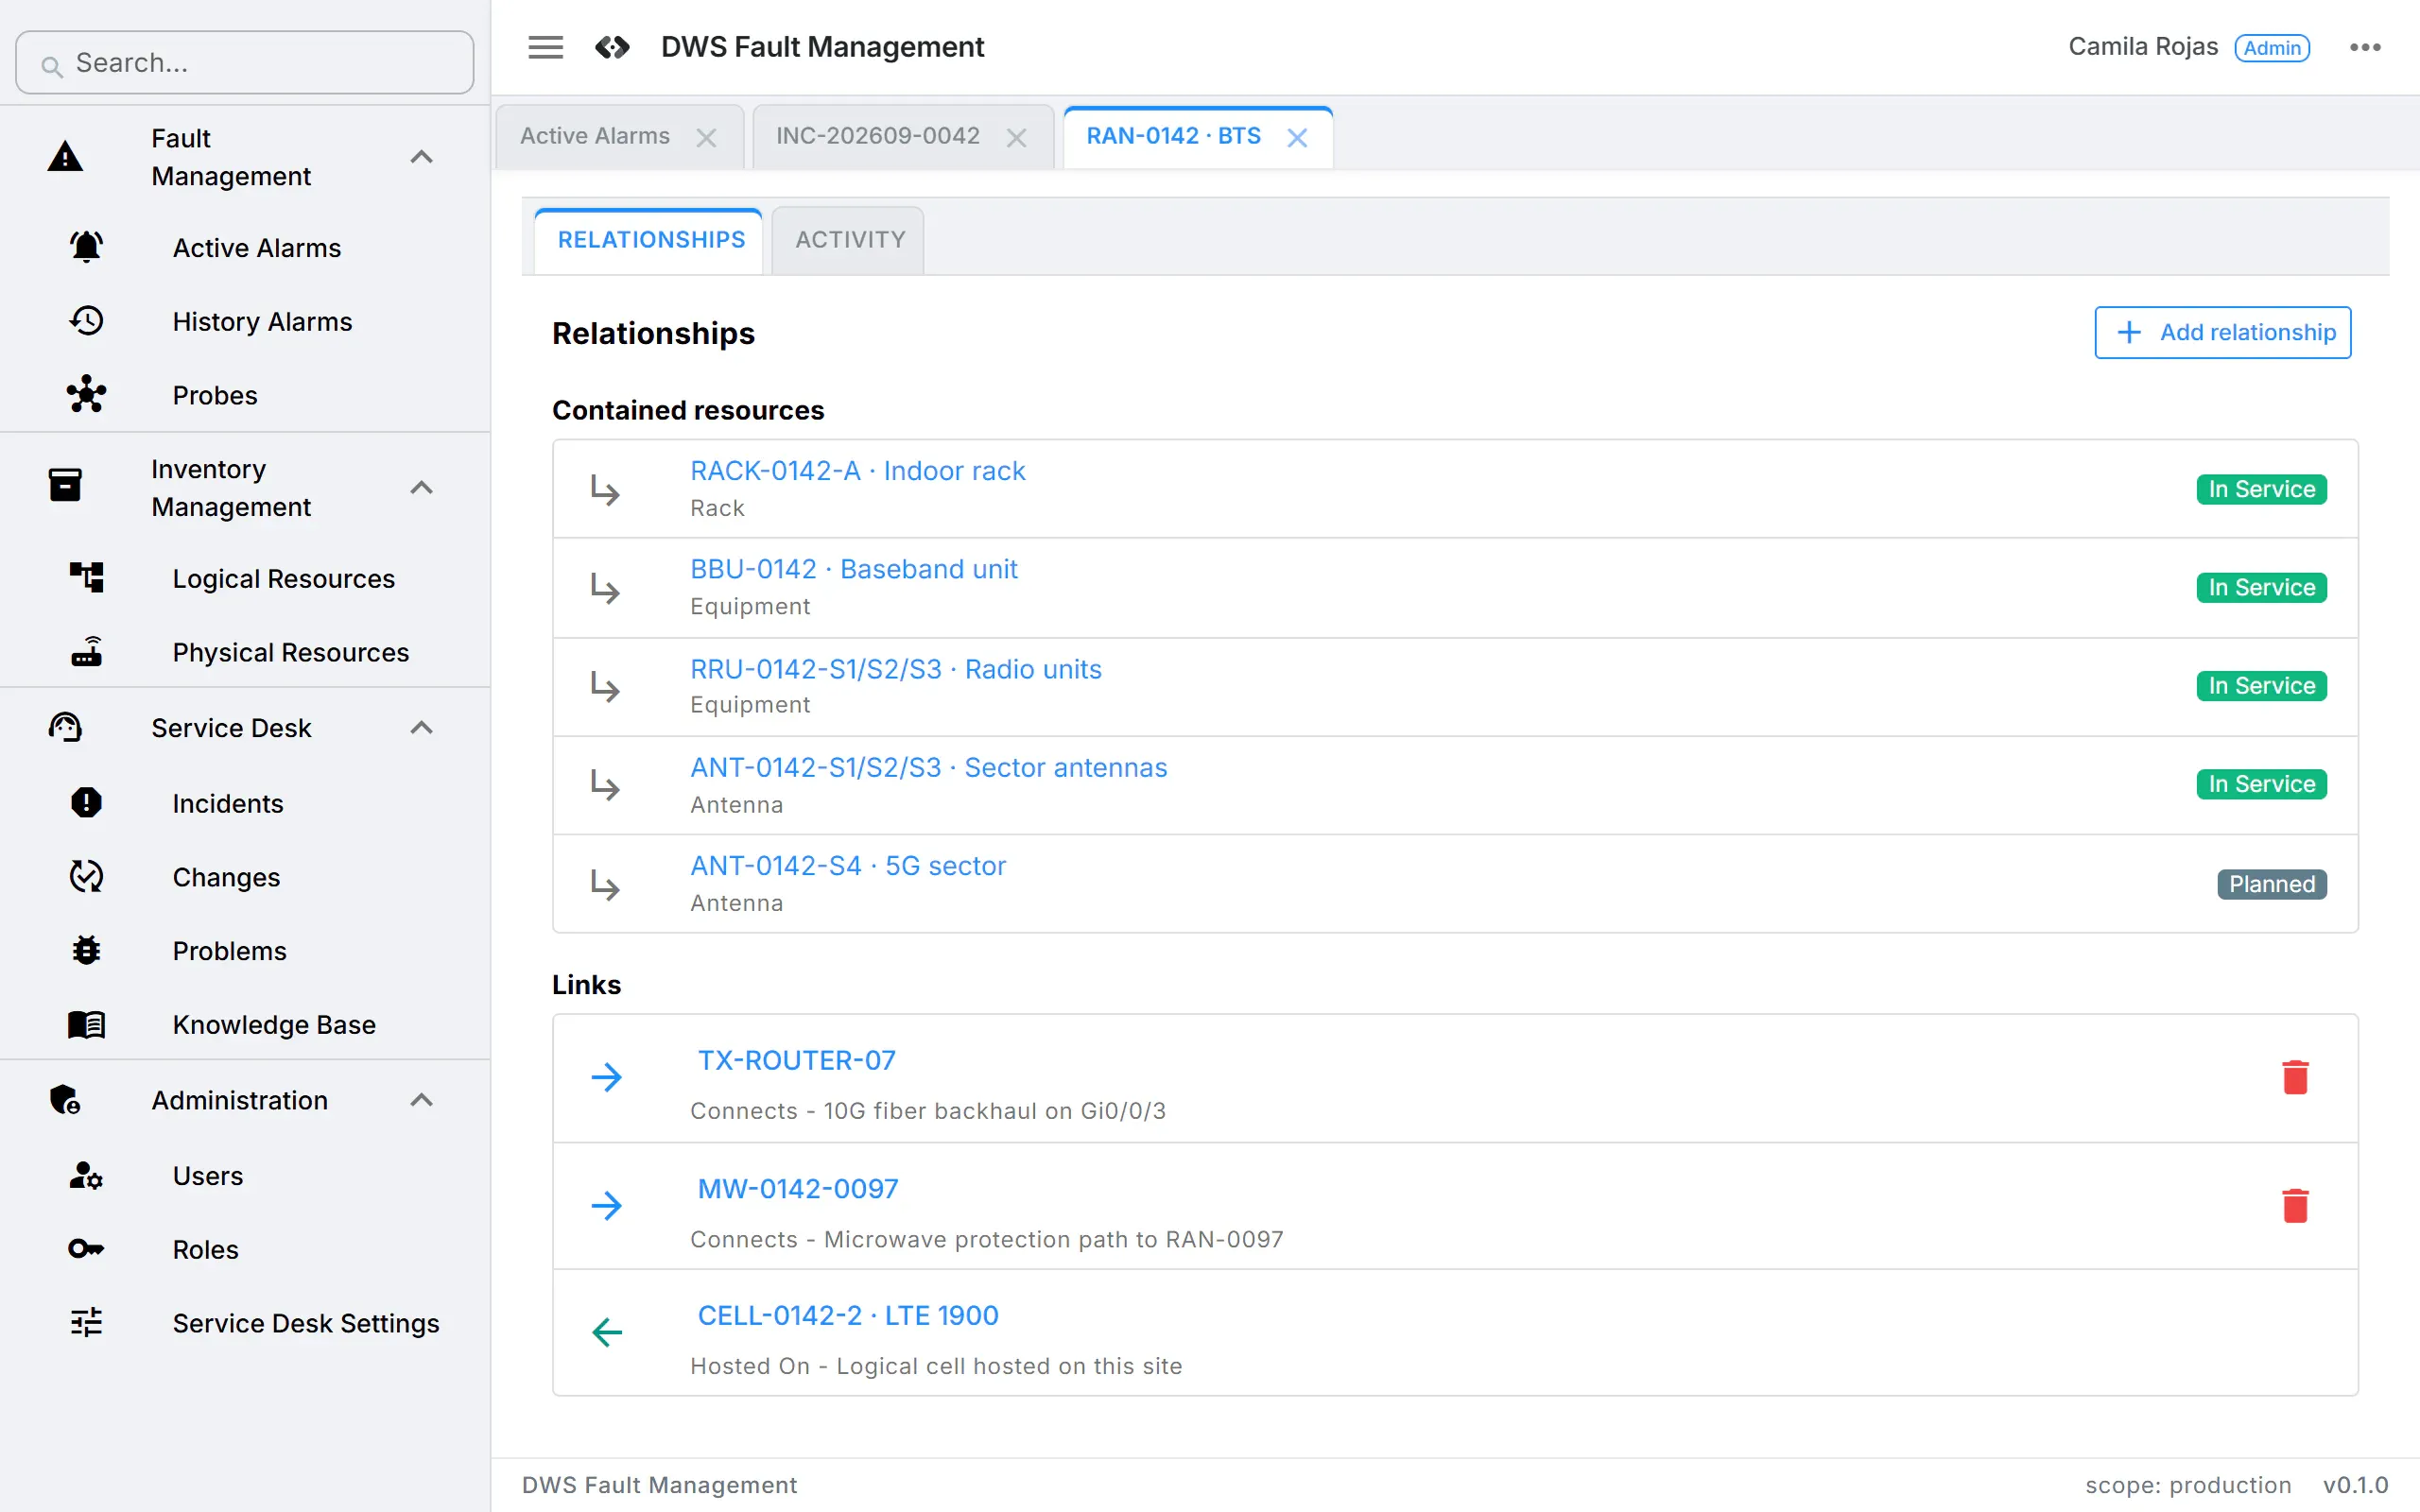Open ANT-0142-S1/S2/S3 Sector antennas link
This screenshot has width=2420, height=1512.
(x=929, y=767)
